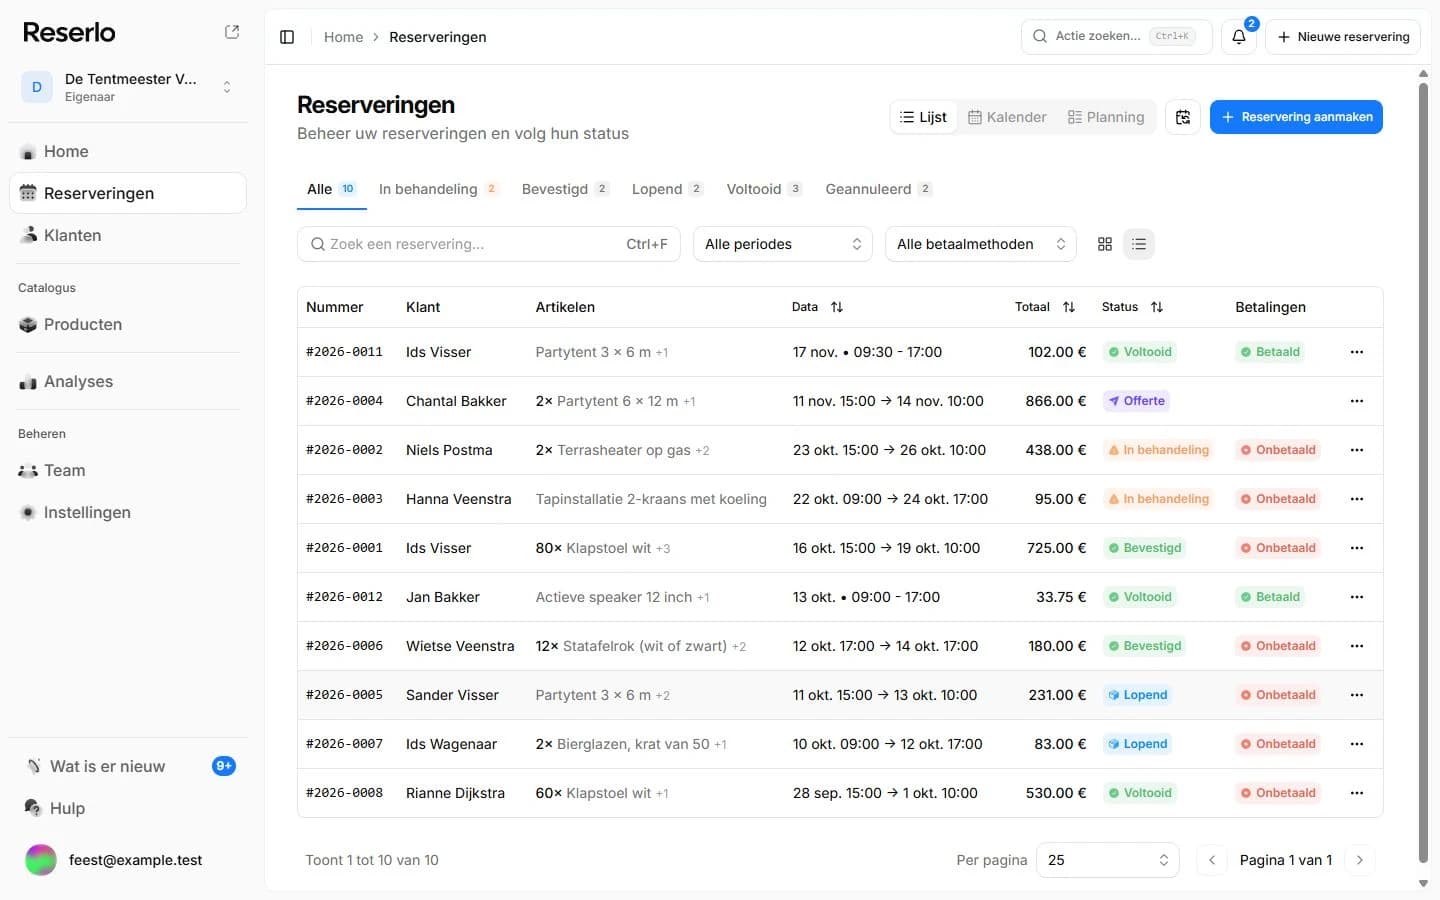Open the Hulp help item
The image size is (1440, 900).
(x=128, y=808)
